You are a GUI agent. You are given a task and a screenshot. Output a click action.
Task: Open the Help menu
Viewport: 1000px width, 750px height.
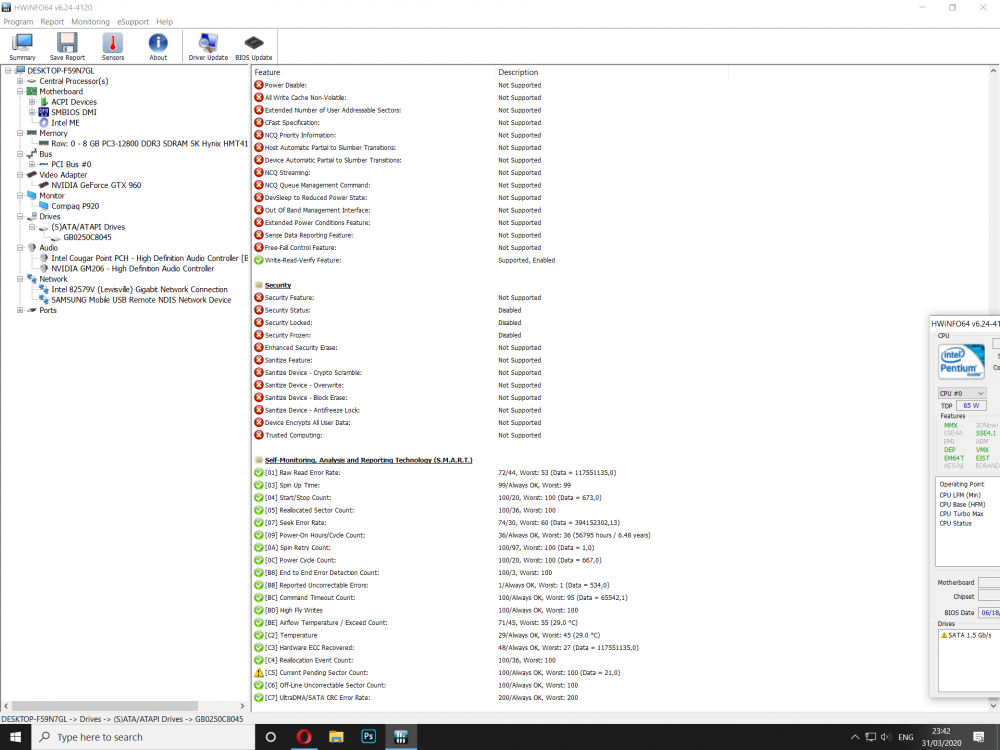165,22
